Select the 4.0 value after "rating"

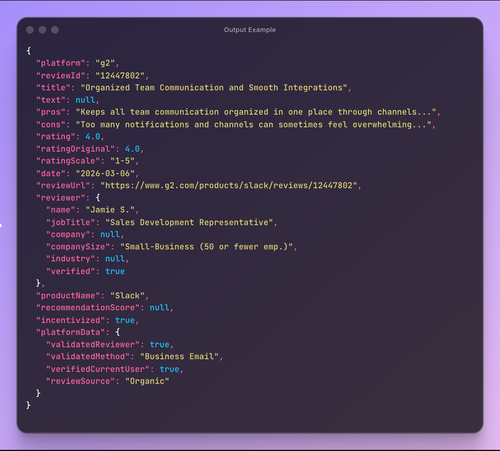93,136
